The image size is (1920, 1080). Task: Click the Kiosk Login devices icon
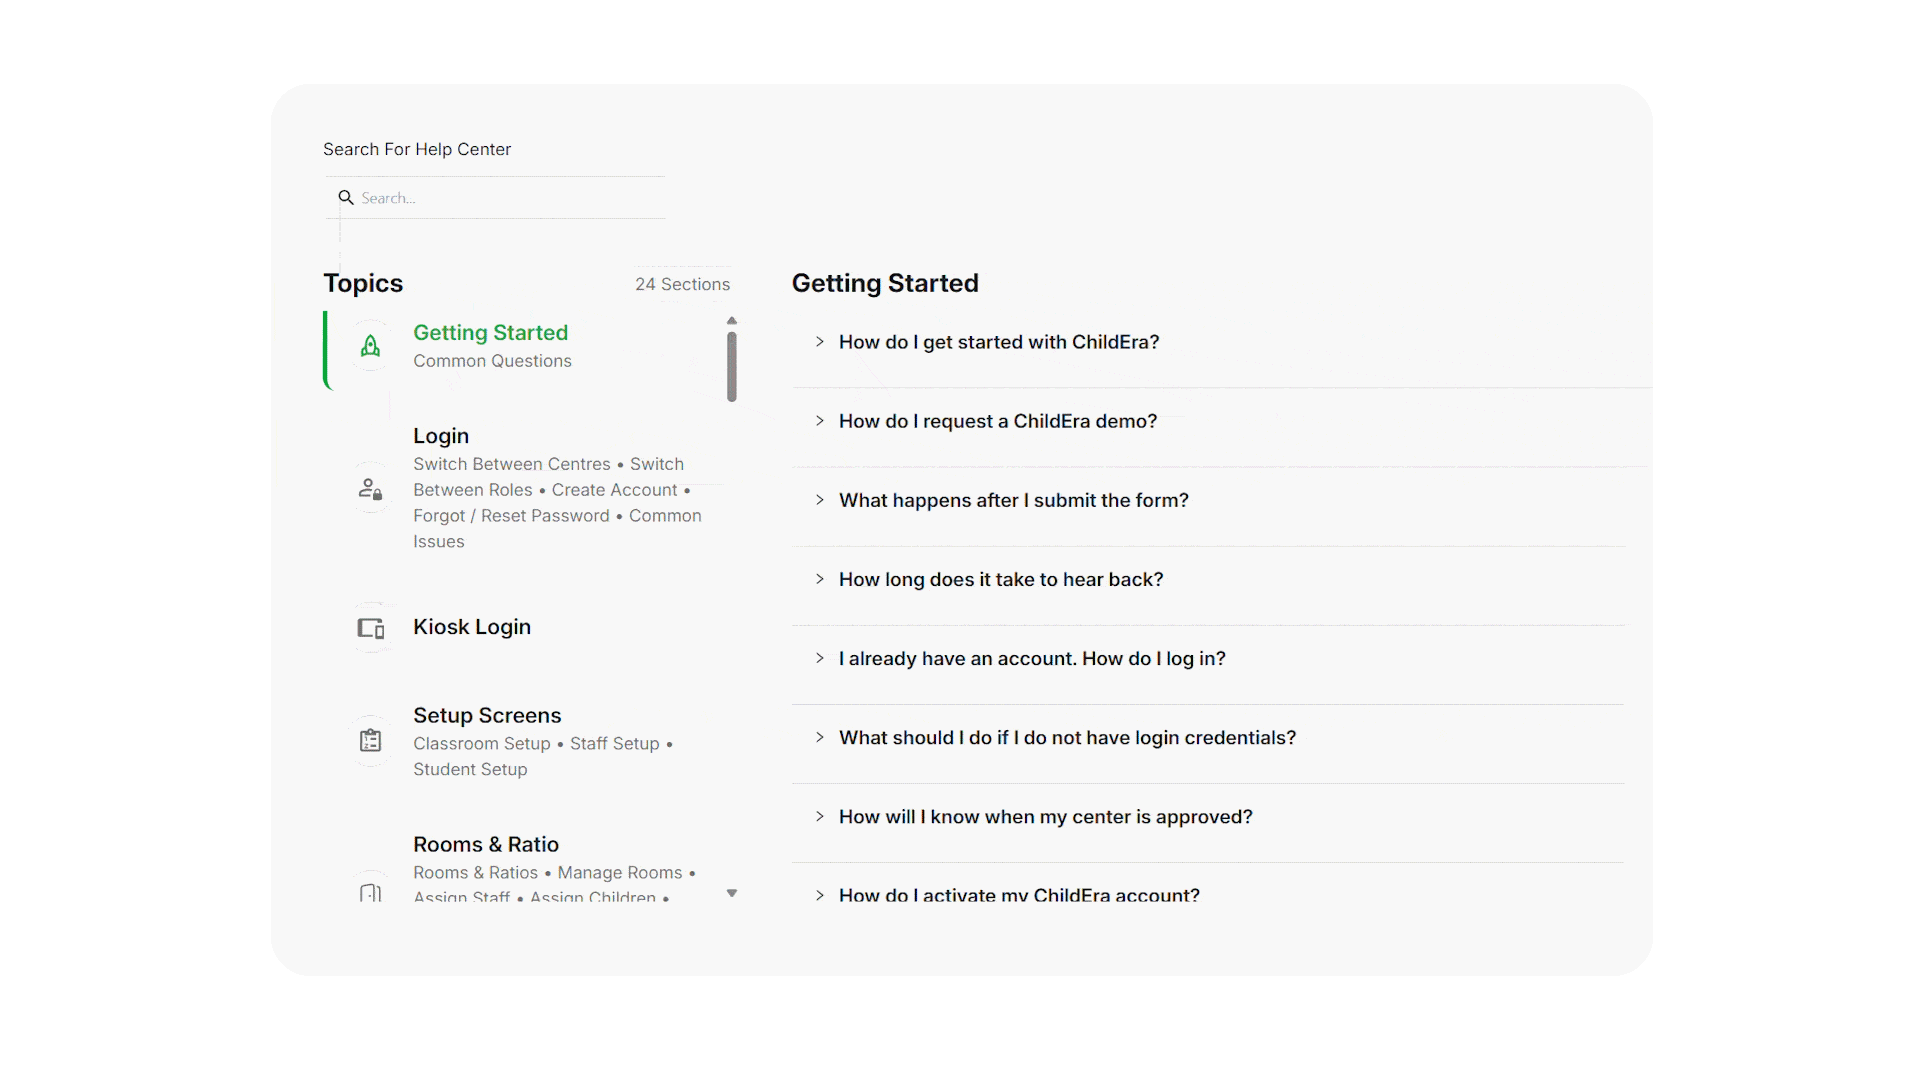pyautogui.click(x=371, y=628)
